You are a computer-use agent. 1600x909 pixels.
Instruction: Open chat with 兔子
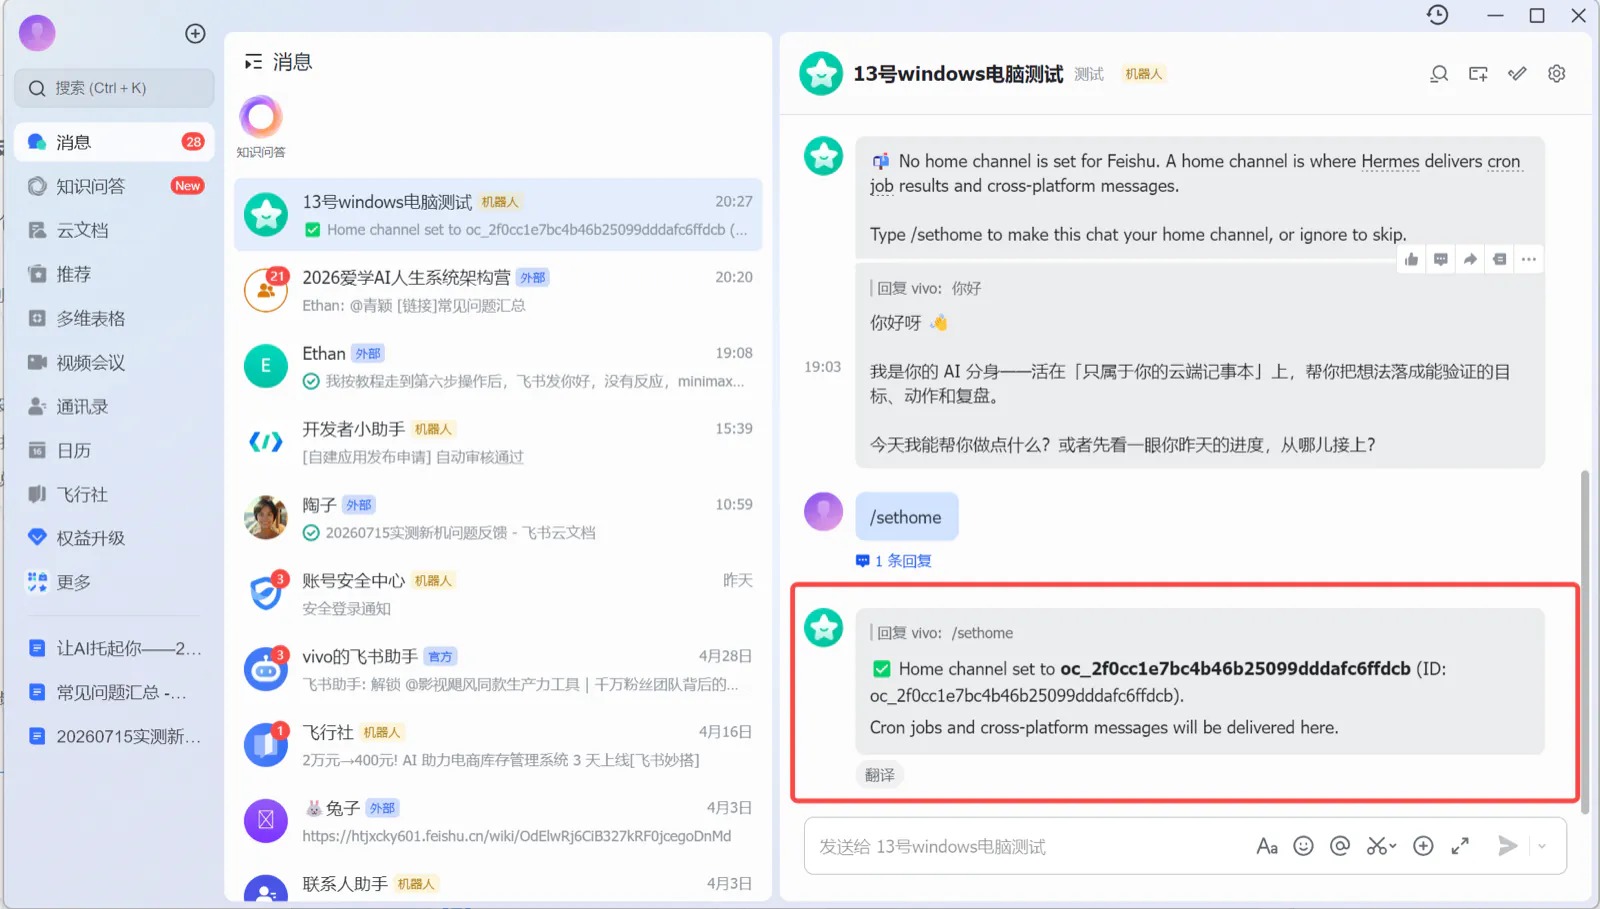click(498, 821)
